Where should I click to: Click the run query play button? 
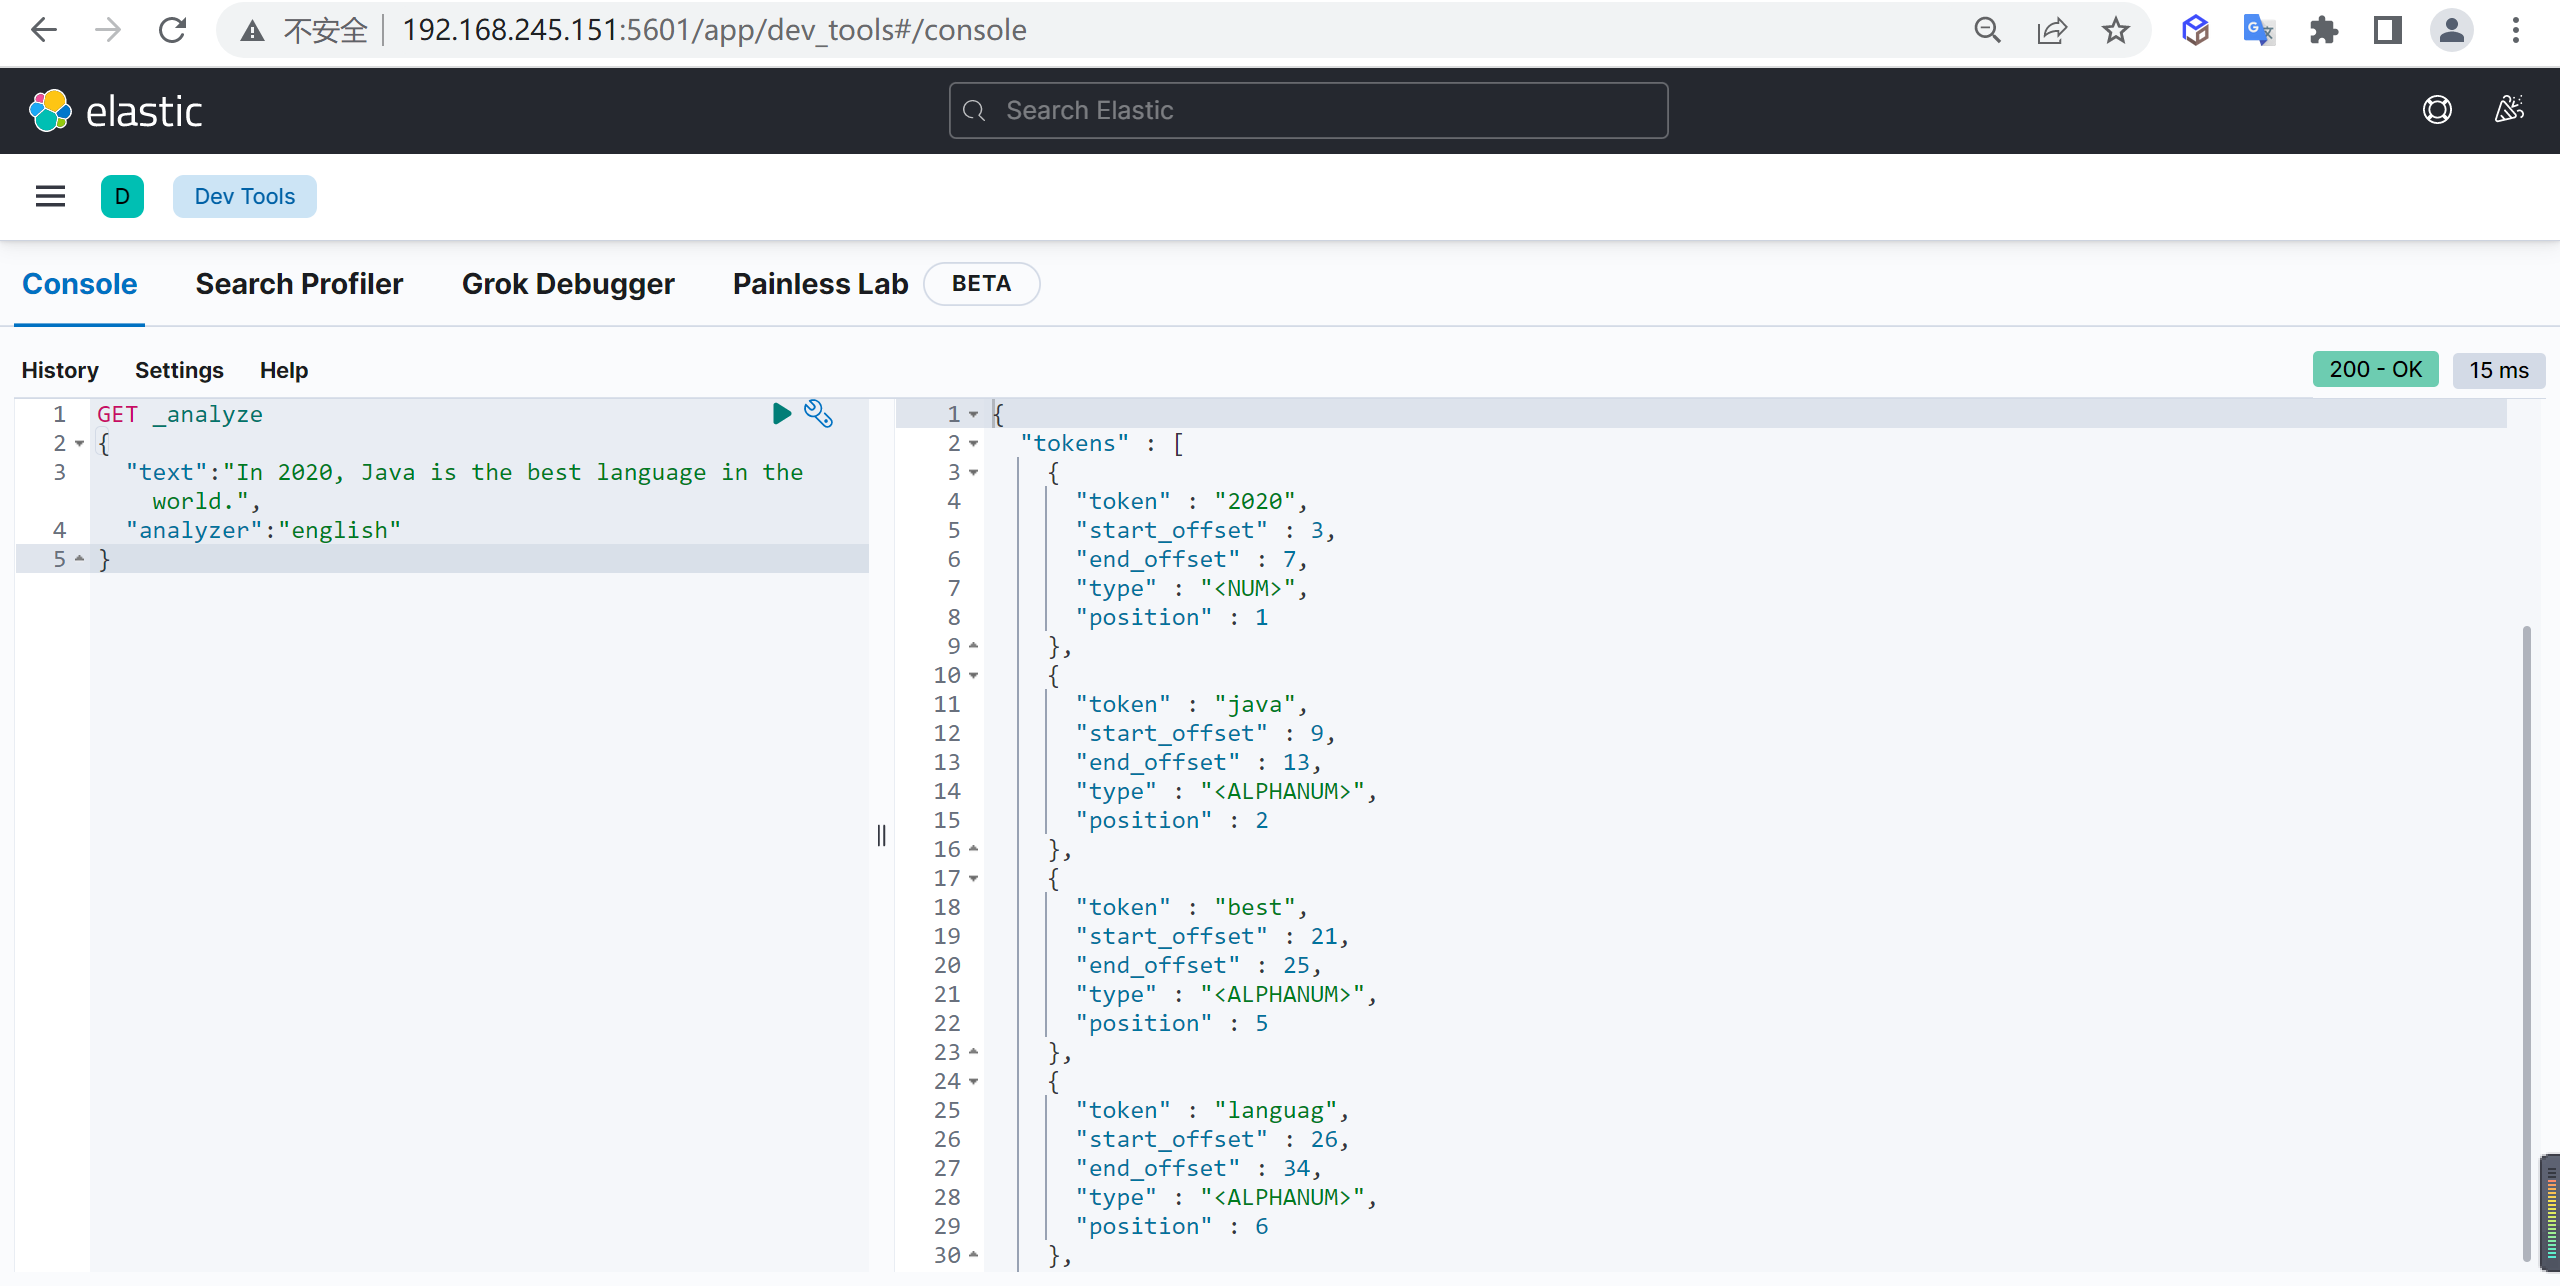coord(782,412)
